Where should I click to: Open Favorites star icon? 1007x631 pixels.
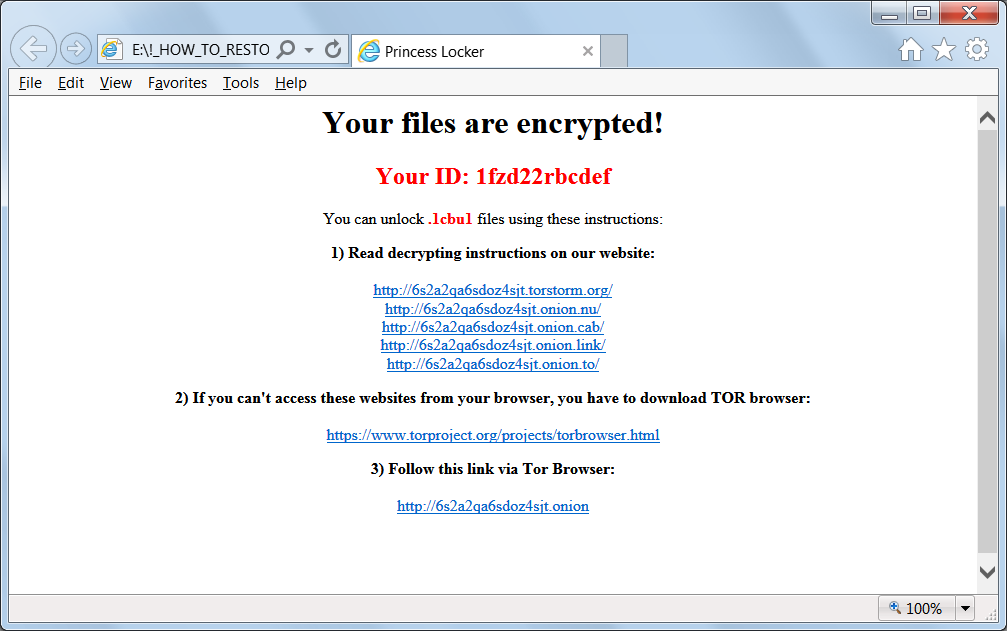[x=943, y=49]
